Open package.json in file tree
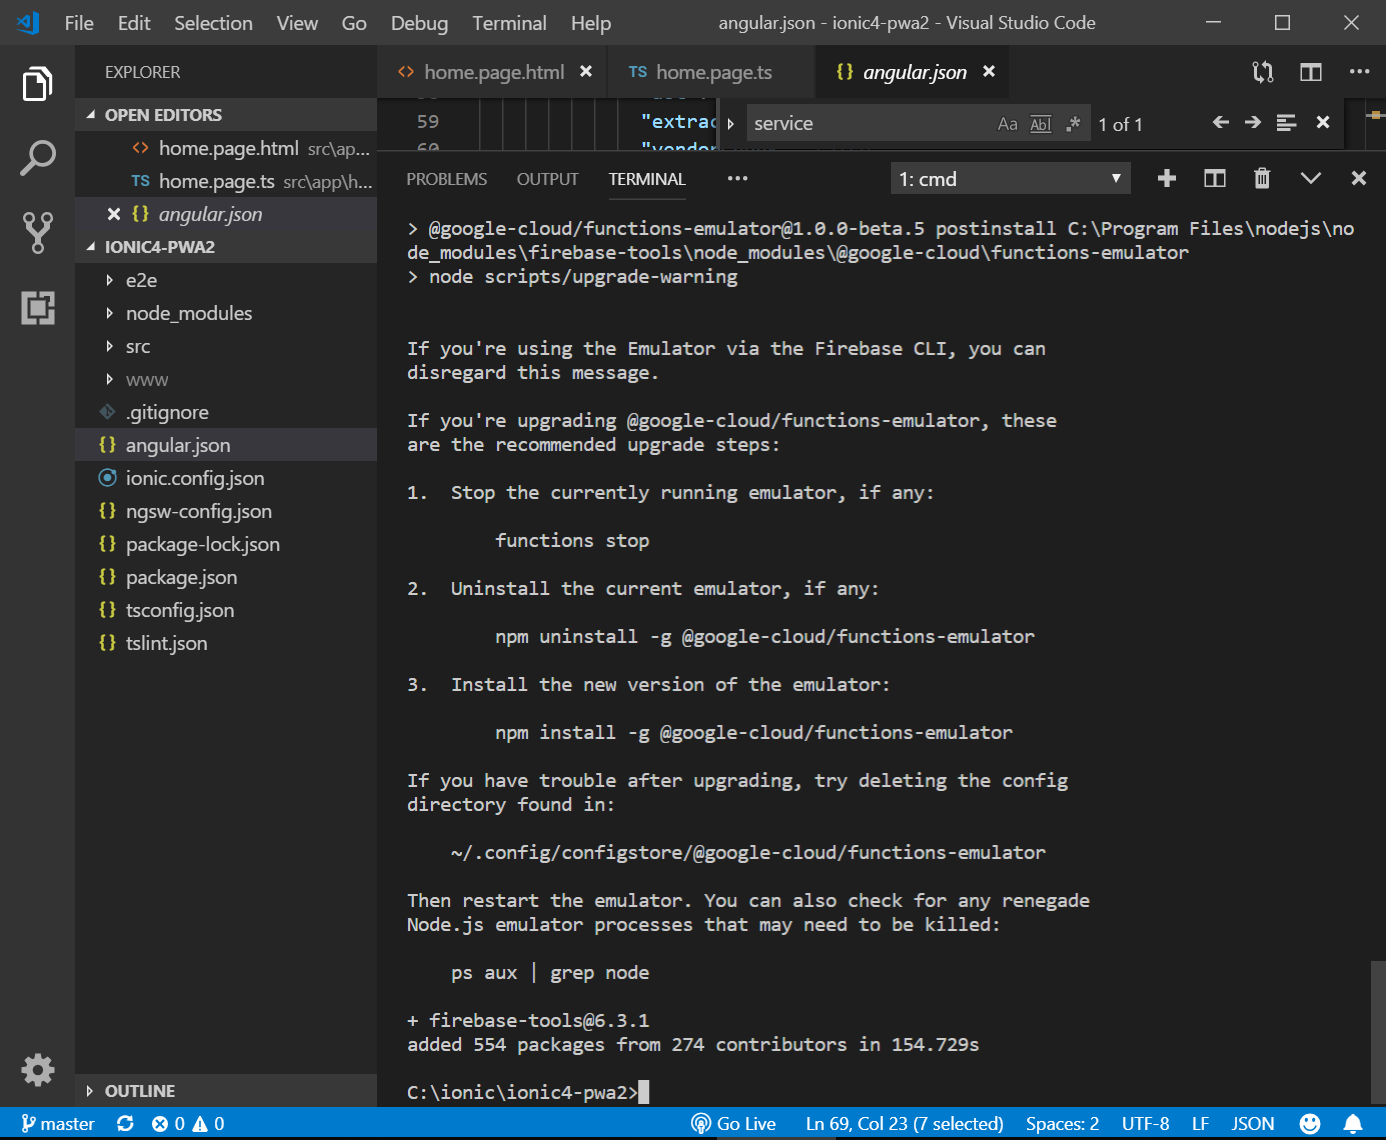This screenshot has width=1386, height=1140. click(226, 577)
